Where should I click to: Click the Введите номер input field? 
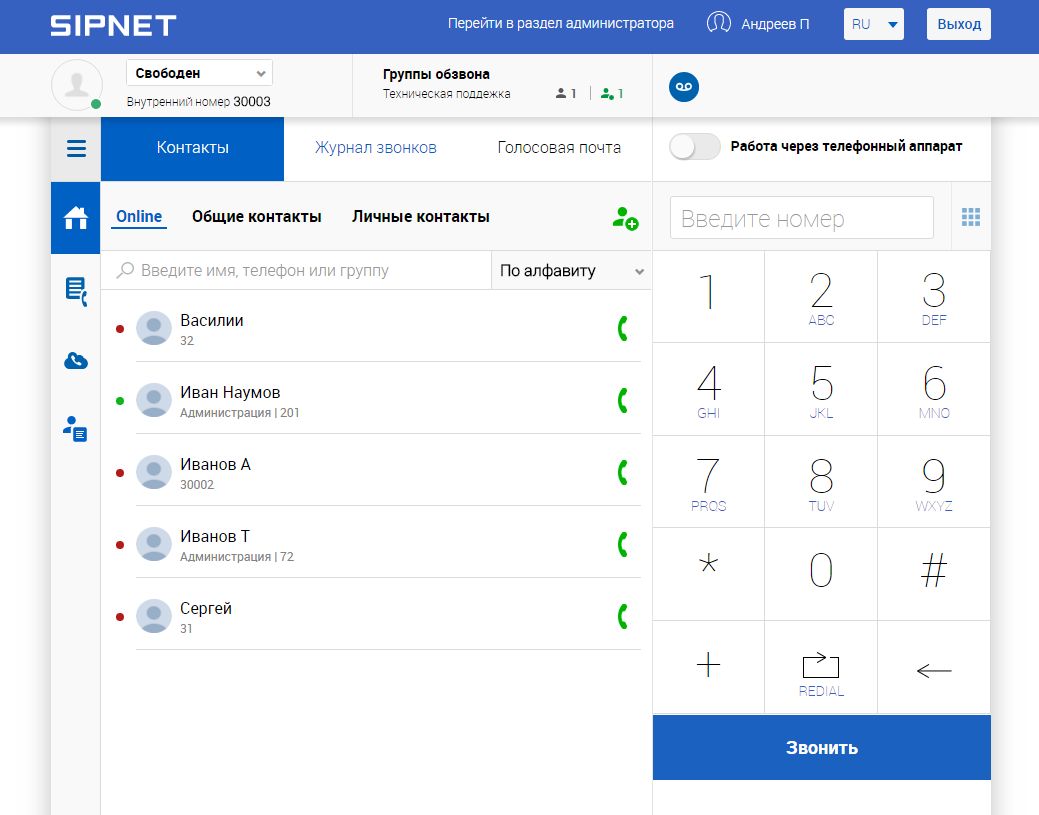801,218
